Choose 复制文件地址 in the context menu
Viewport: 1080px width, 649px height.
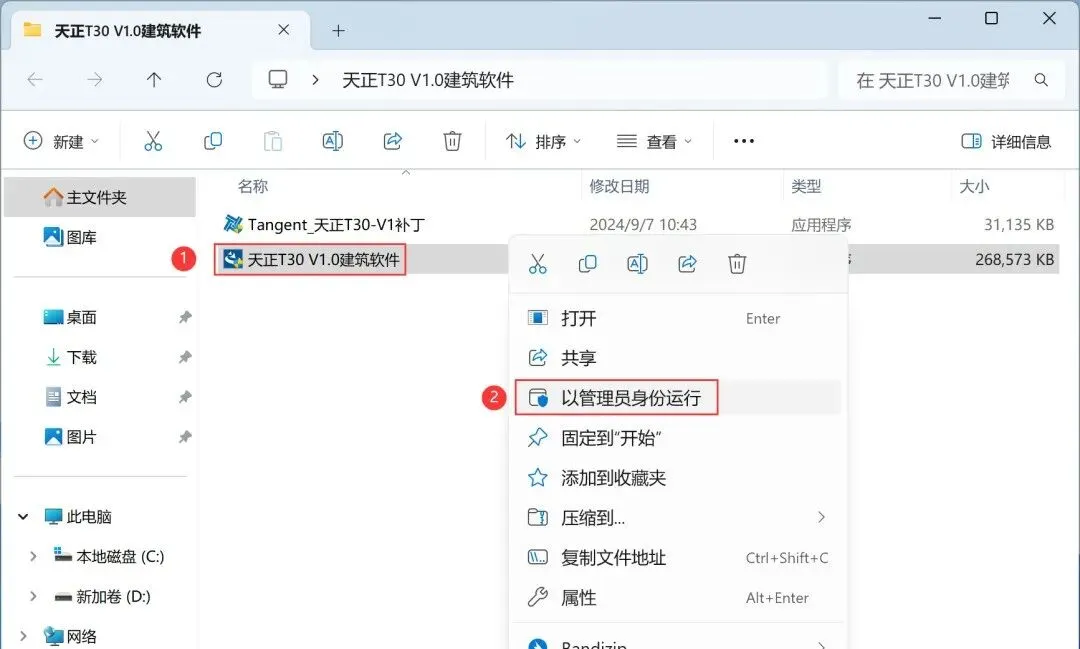[678, 557]
